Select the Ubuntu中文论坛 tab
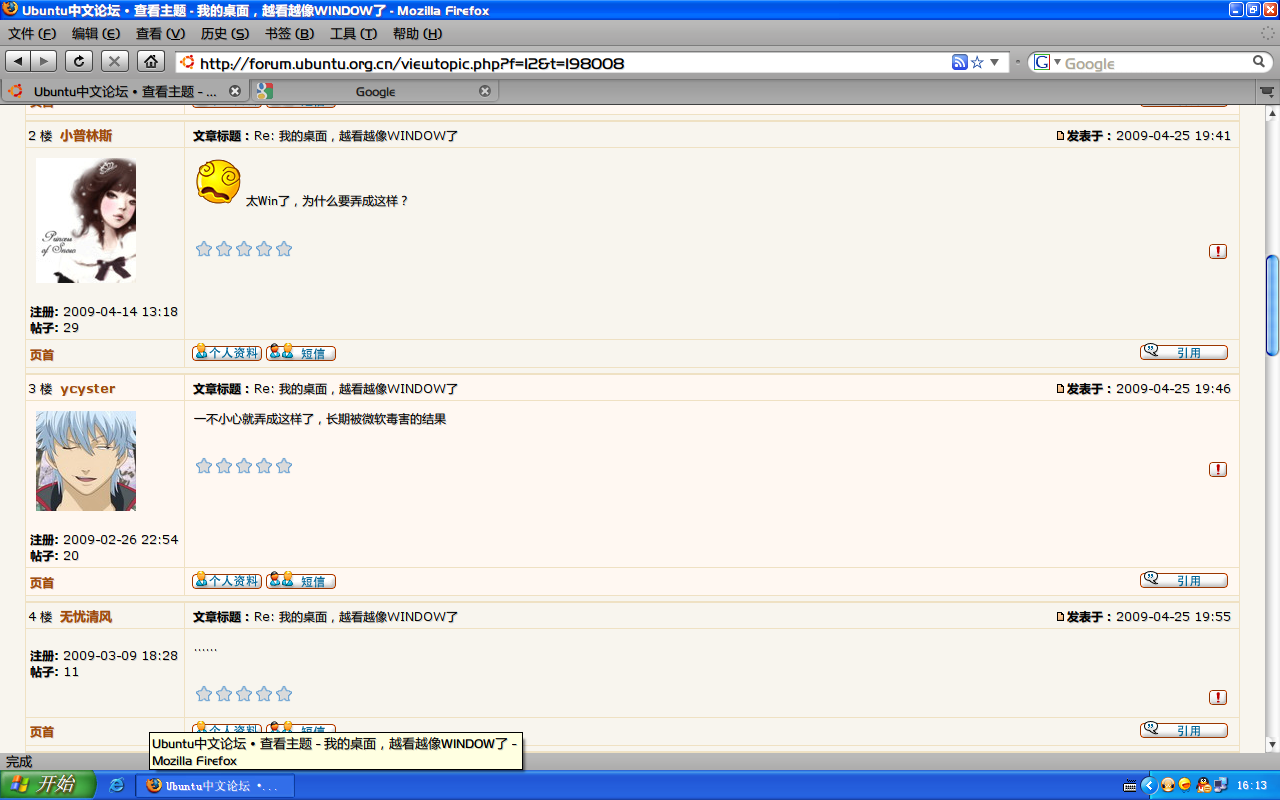The height and width of the screenshot is (800, 1280). 125,91
